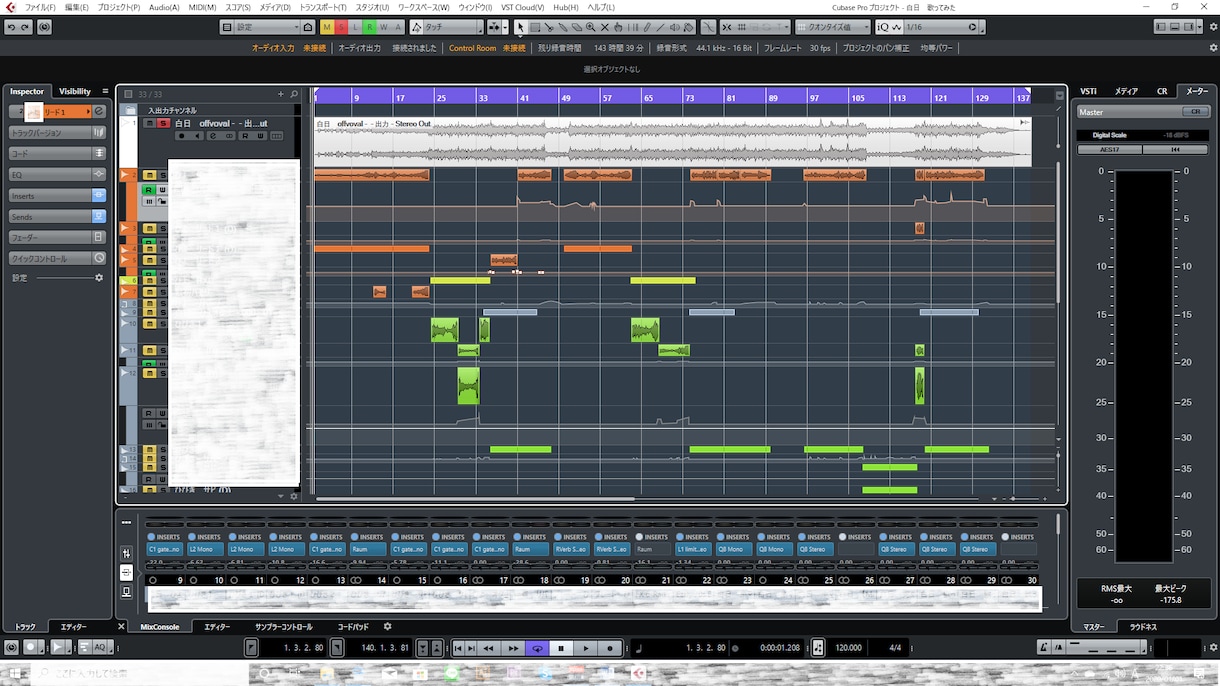This screenshot has height=686, width=1220.
Task: Toggle global Mute (M) state button
Action: 328,27
